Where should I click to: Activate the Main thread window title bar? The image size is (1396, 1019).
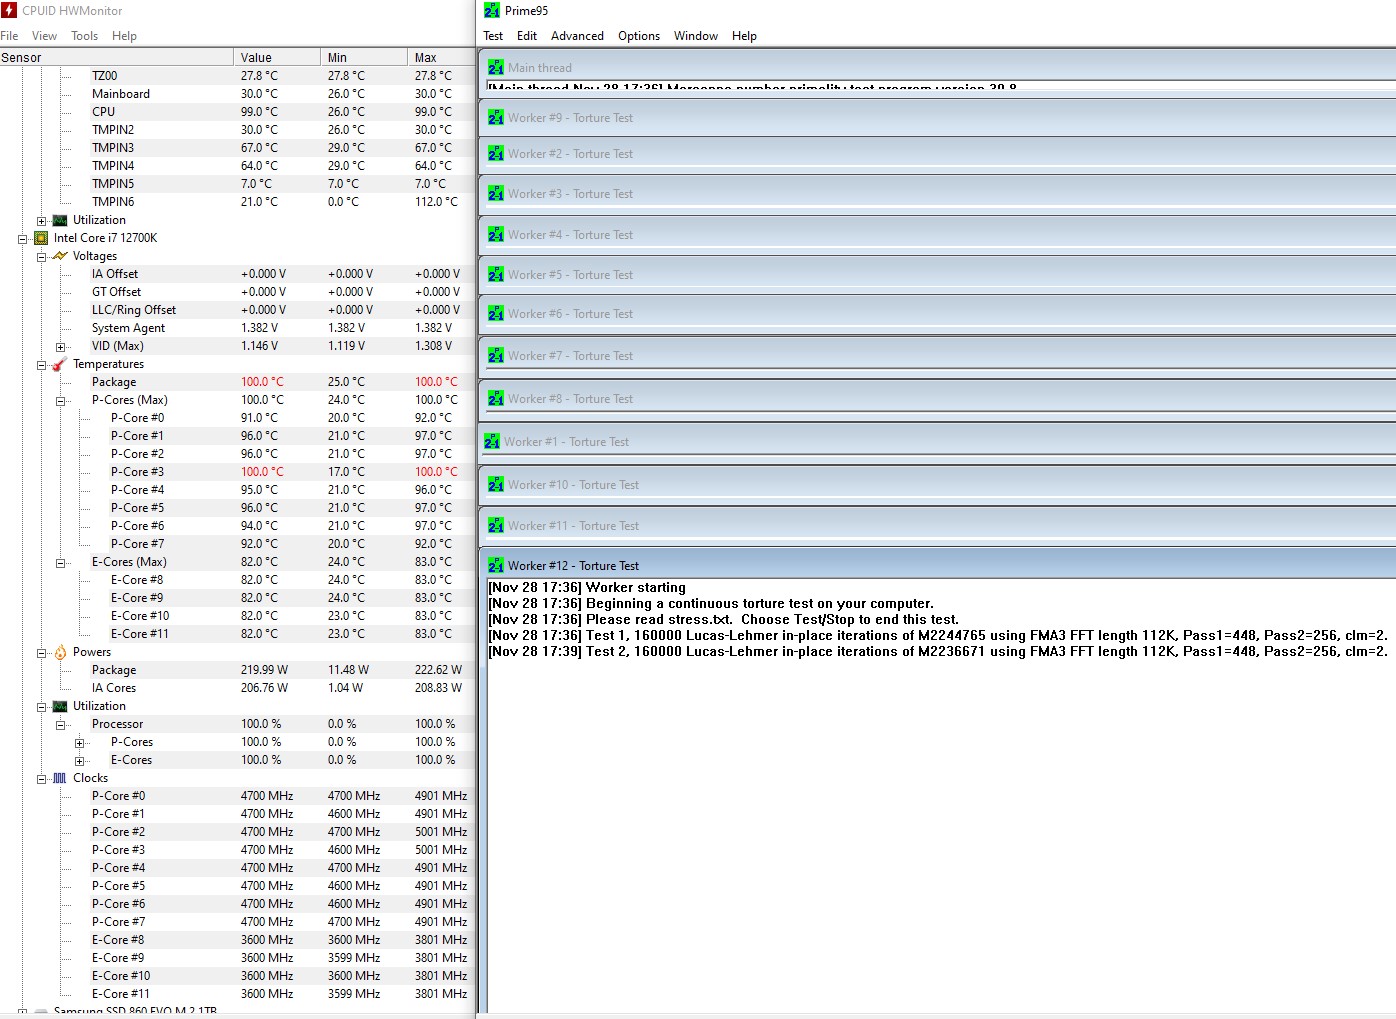[938, 67]
